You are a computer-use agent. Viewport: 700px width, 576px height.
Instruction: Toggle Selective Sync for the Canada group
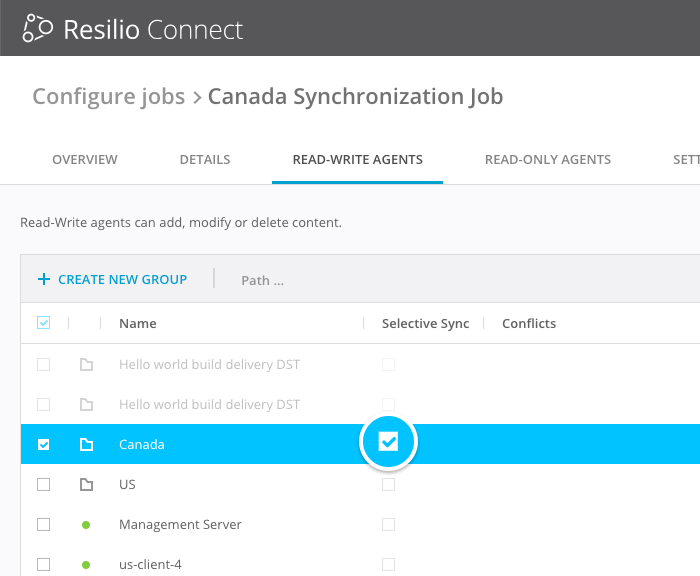388,443
